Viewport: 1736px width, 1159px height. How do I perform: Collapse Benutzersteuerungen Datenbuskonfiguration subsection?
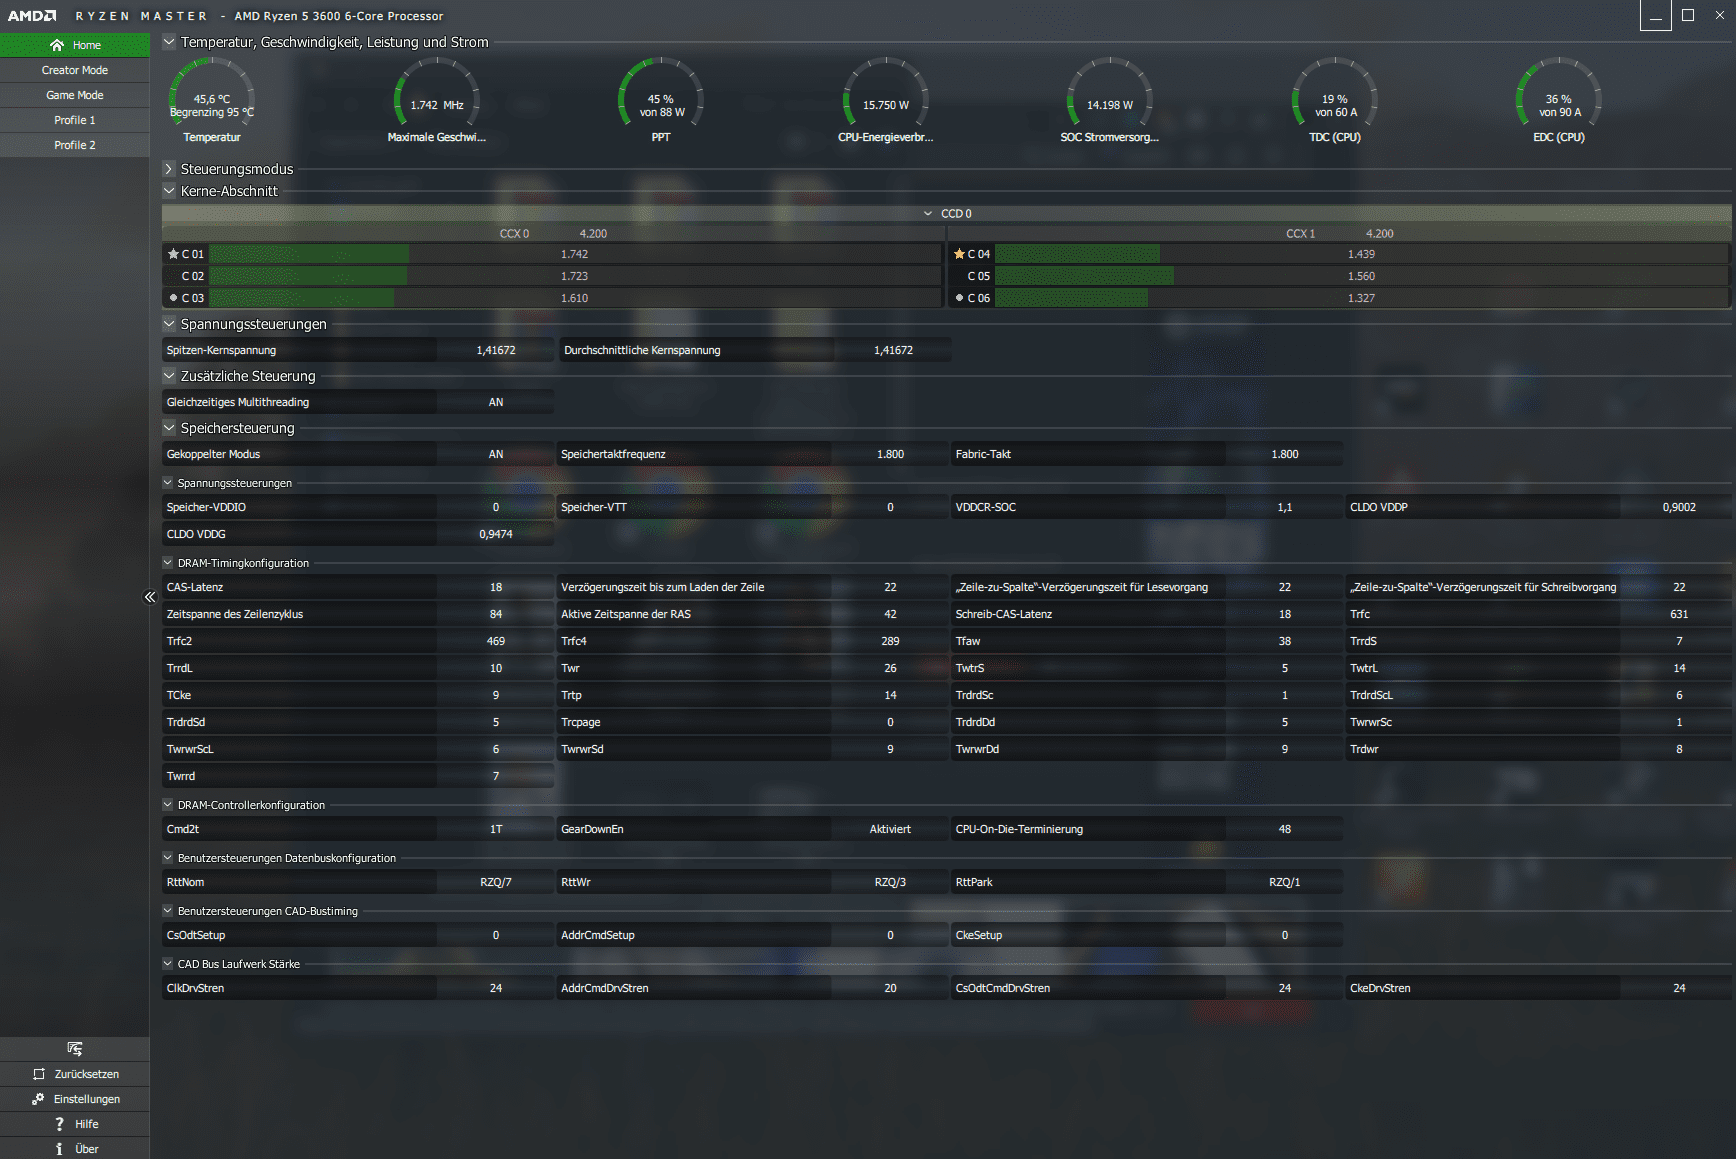[168, 858]
